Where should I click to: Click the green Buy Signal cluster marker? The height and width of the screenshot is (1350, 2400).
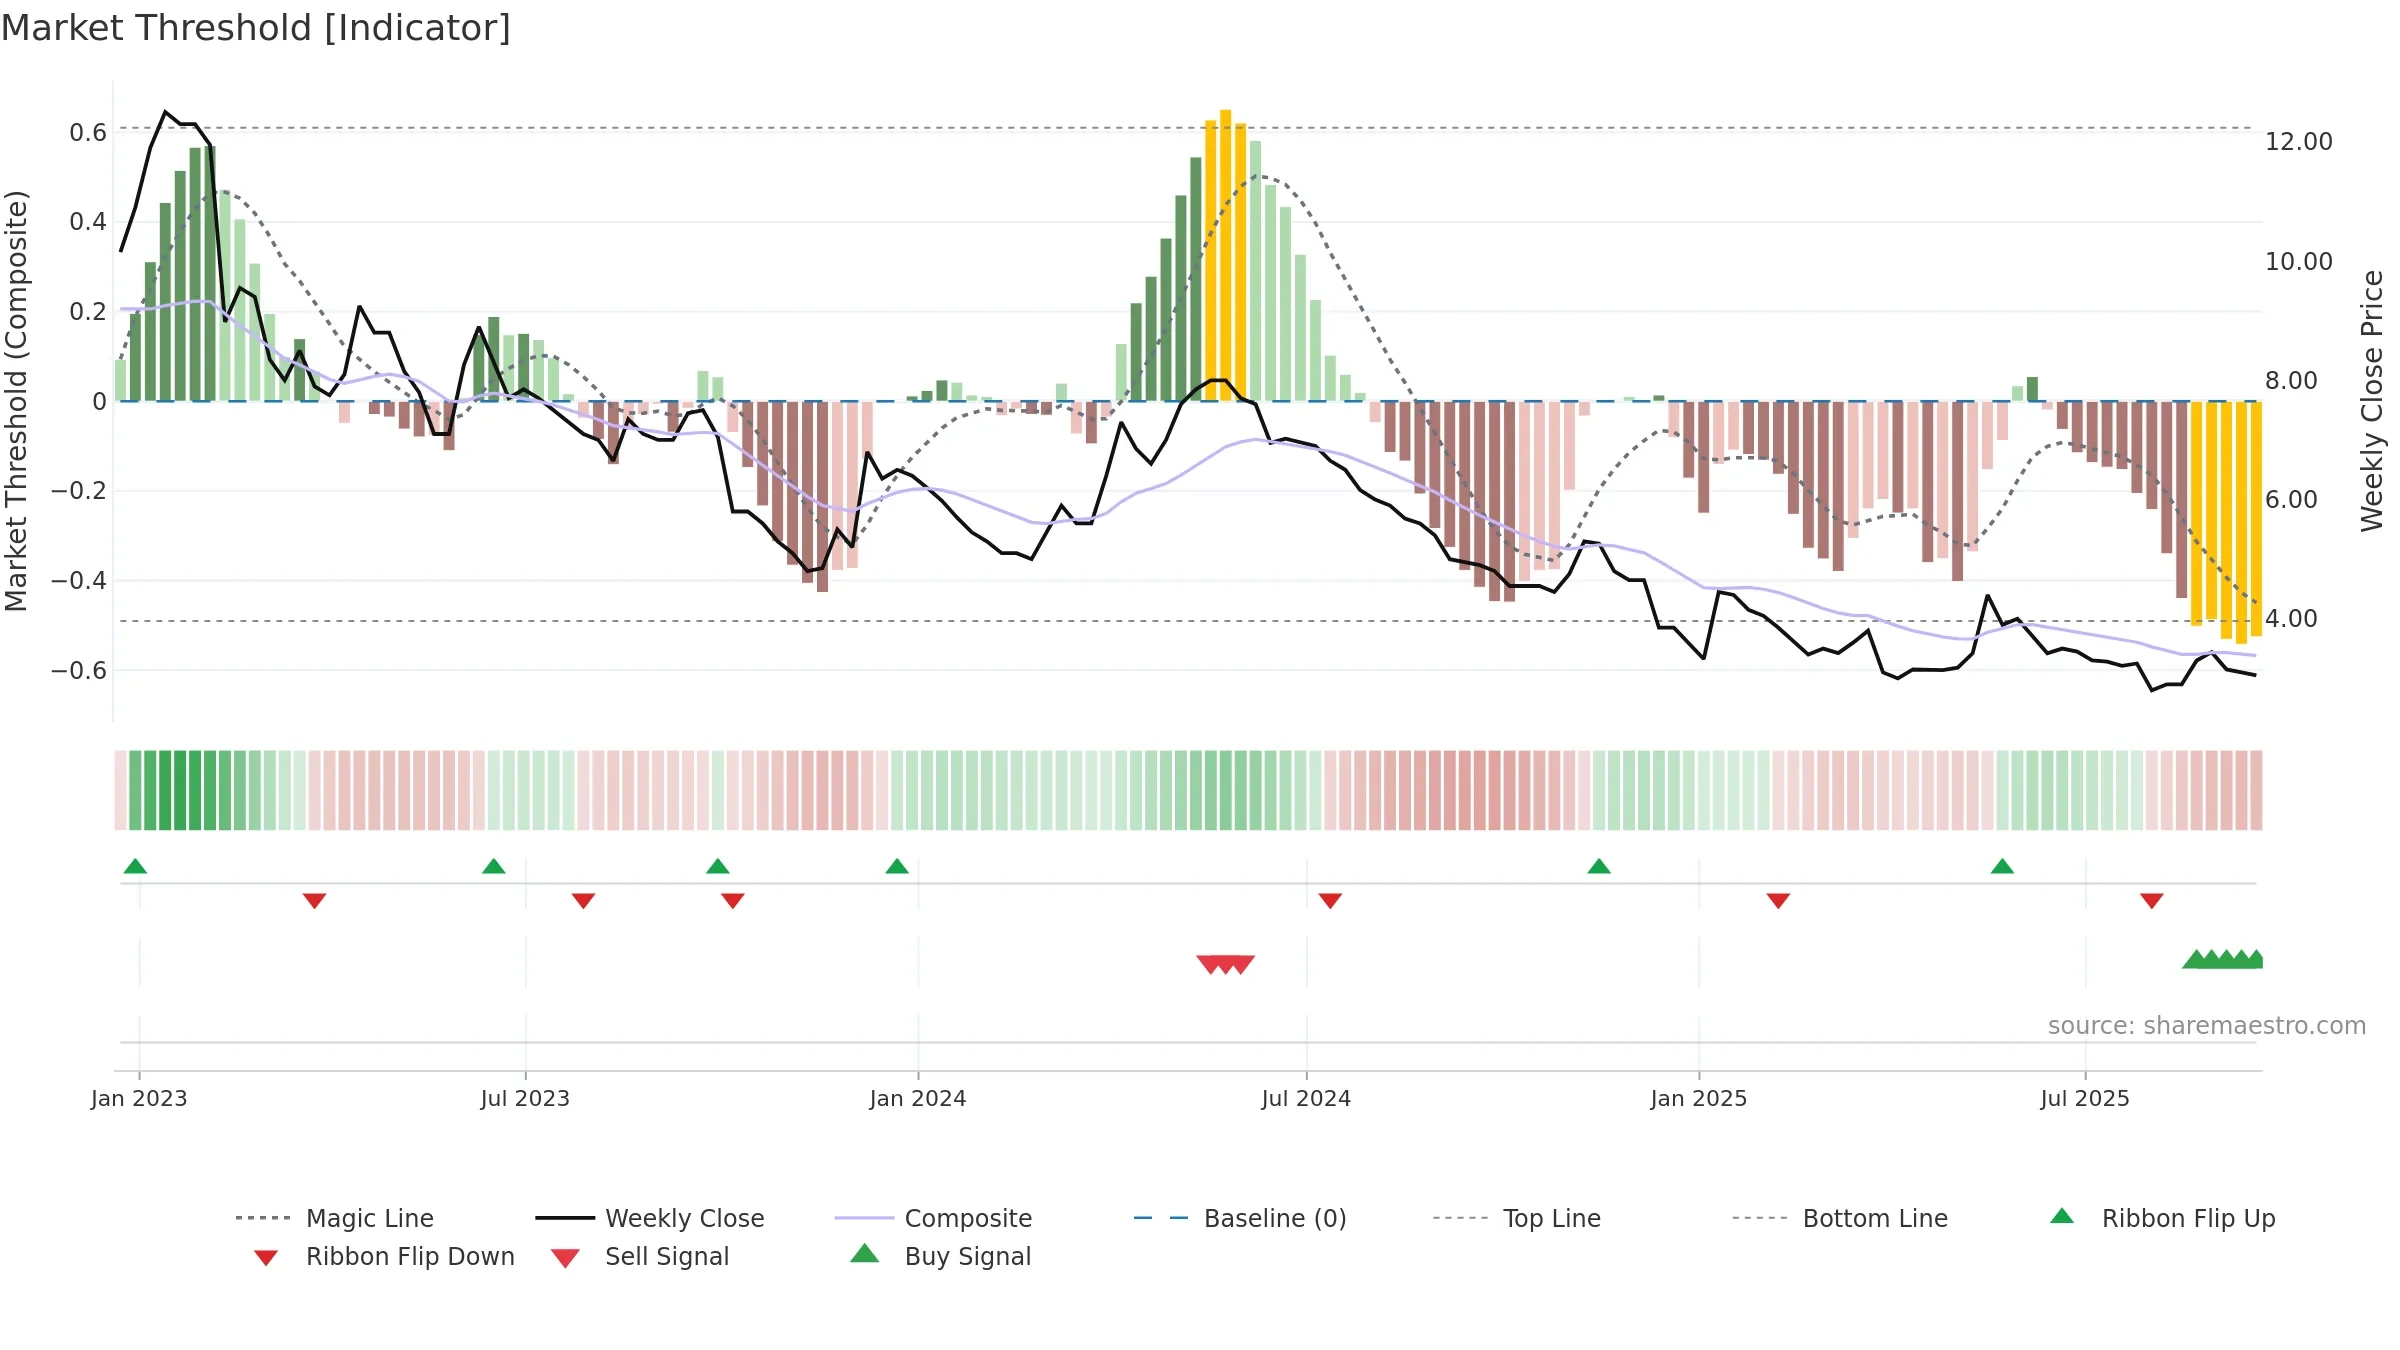2222,959
